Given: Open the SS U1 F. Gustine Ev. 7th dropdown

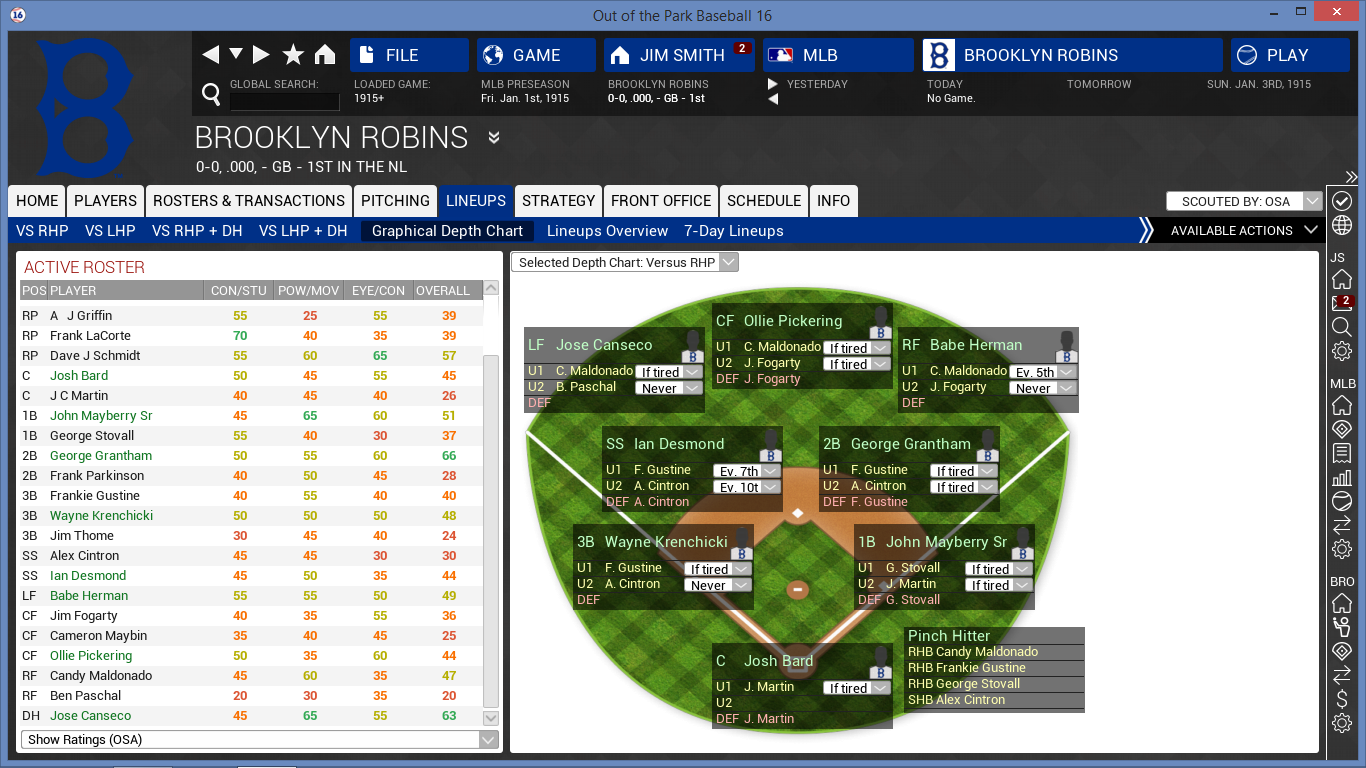Looking at the screenshot, I should click(747, 471).
